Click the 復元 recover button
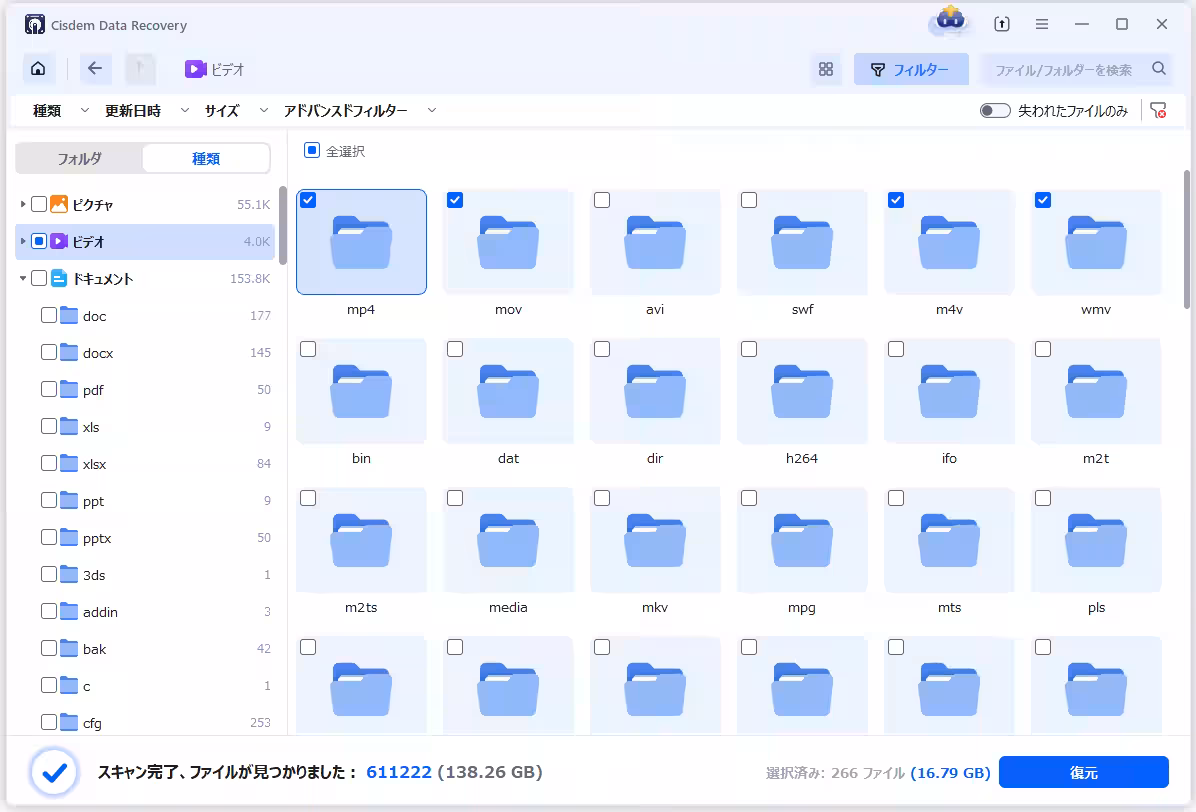Screen dimensions: 1196x812 1083,772
